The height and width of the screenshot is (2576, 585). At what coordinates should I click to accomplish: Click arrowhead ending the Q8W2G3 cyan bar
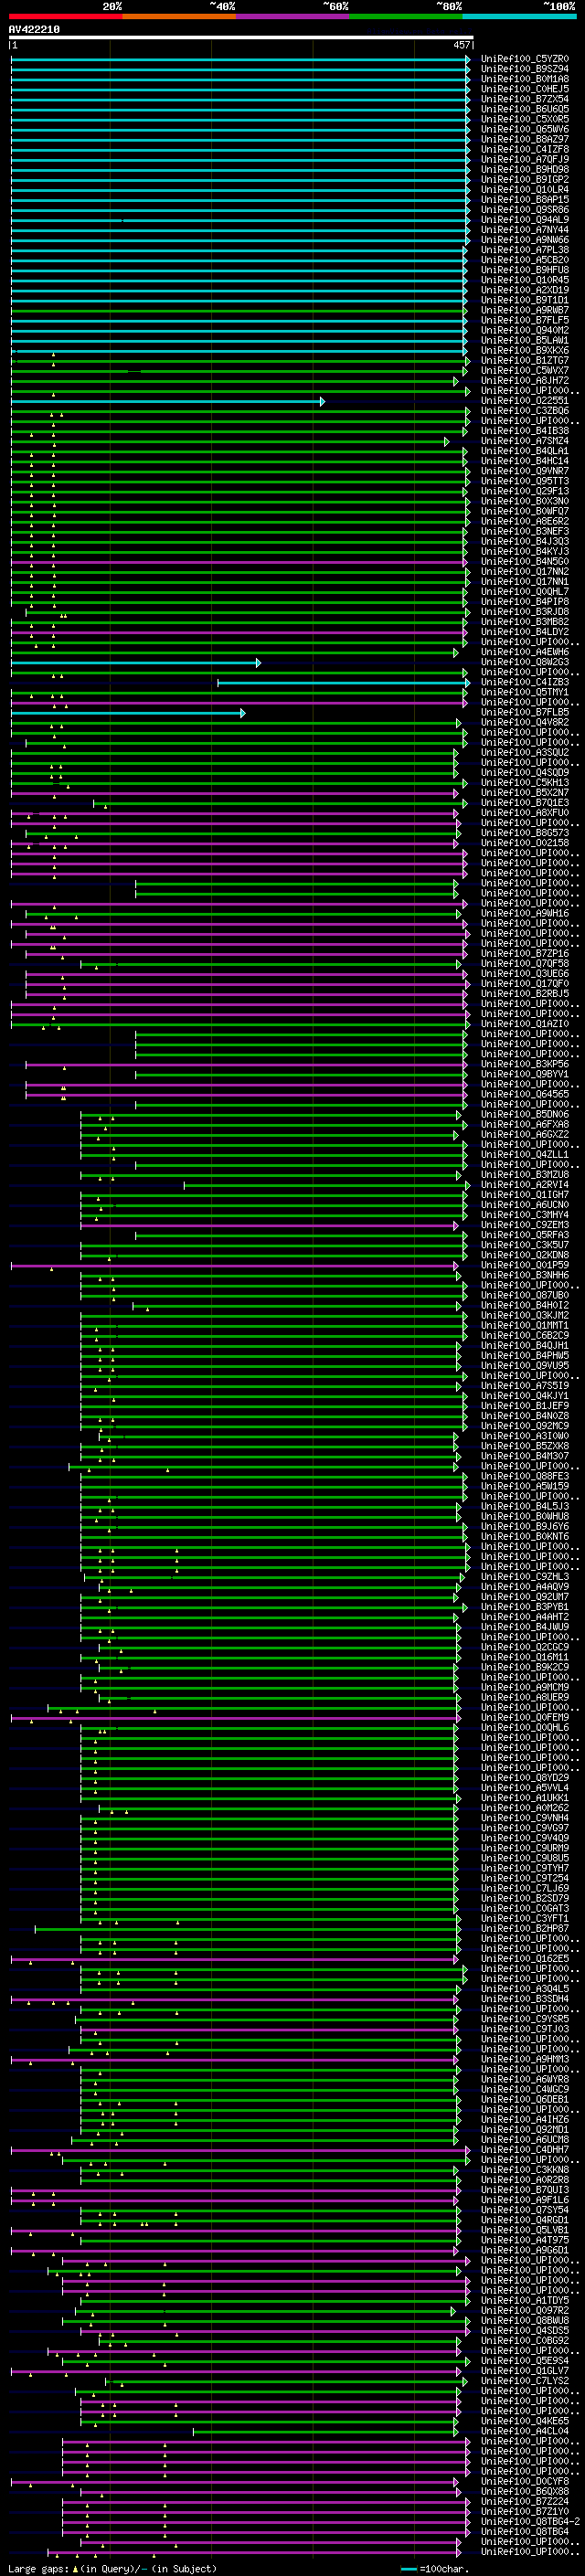coord(258,663)
